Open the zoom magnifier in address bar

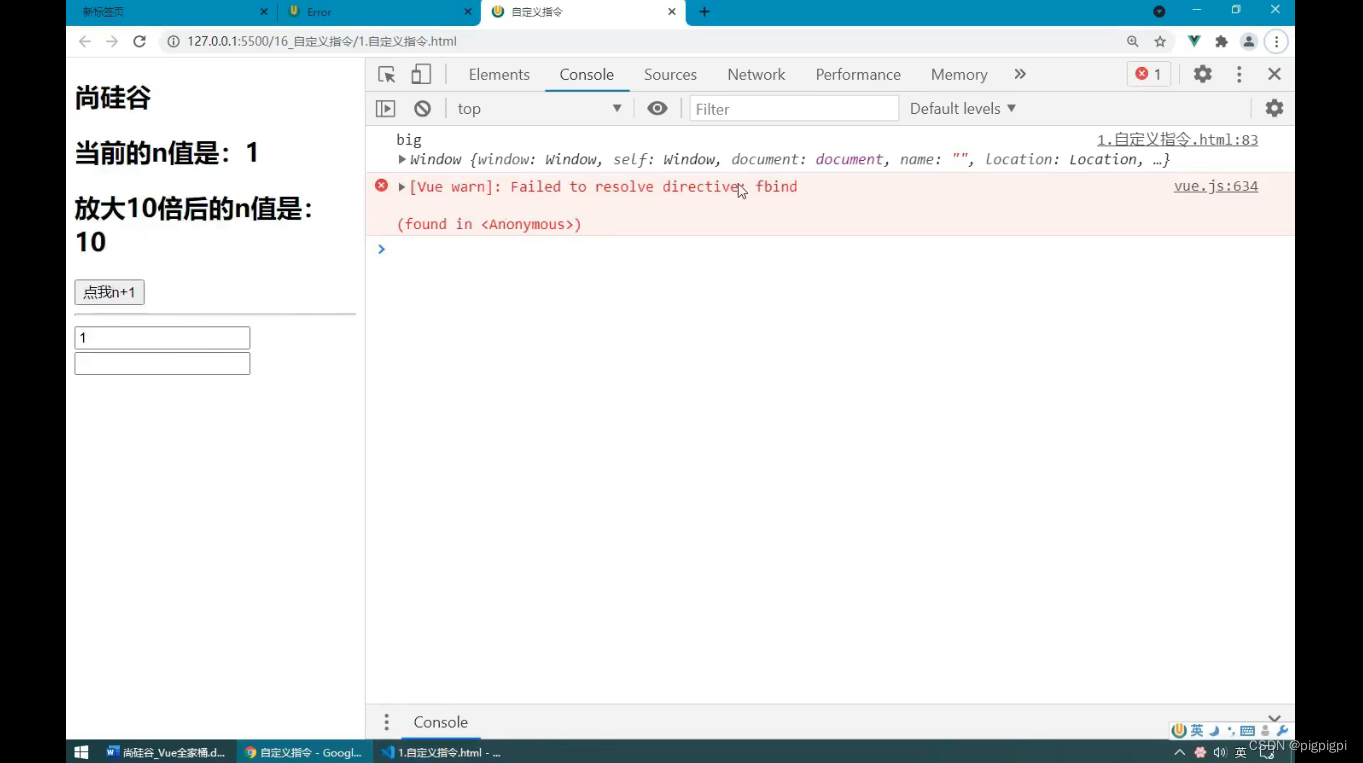[1132, 41]
